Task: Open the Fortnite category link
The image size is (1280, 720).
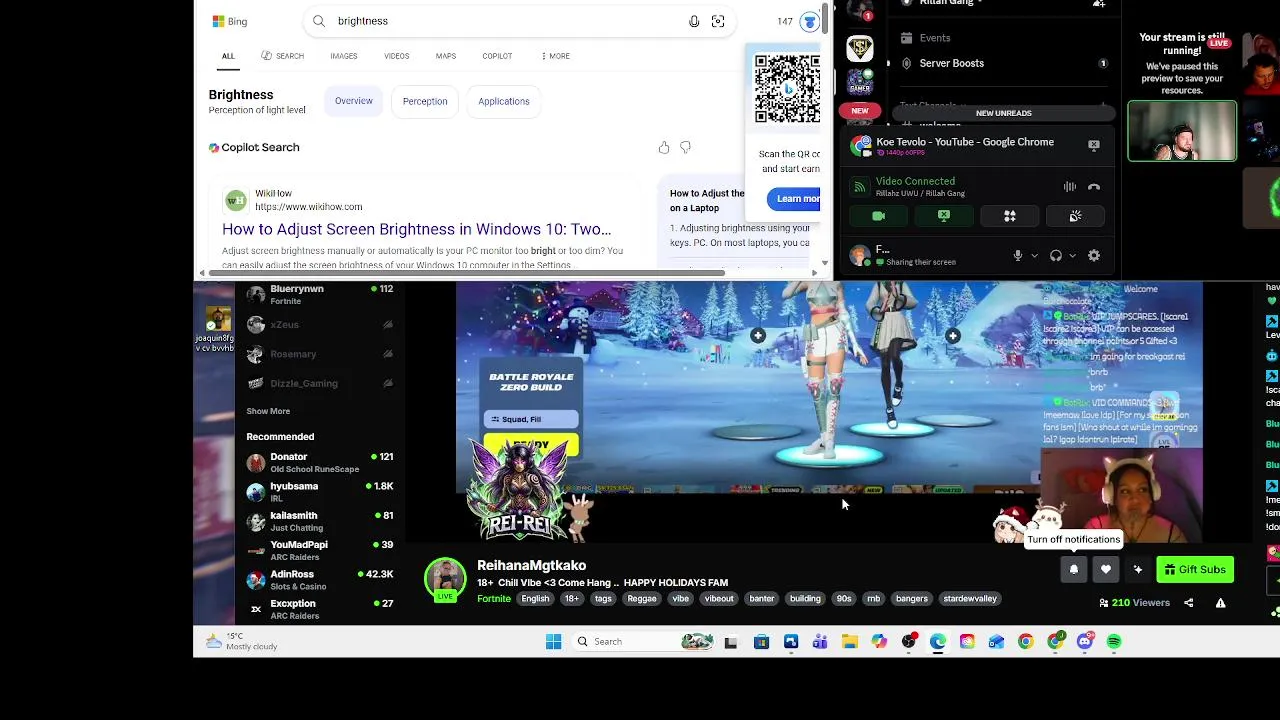Action: tap(494, 599)
